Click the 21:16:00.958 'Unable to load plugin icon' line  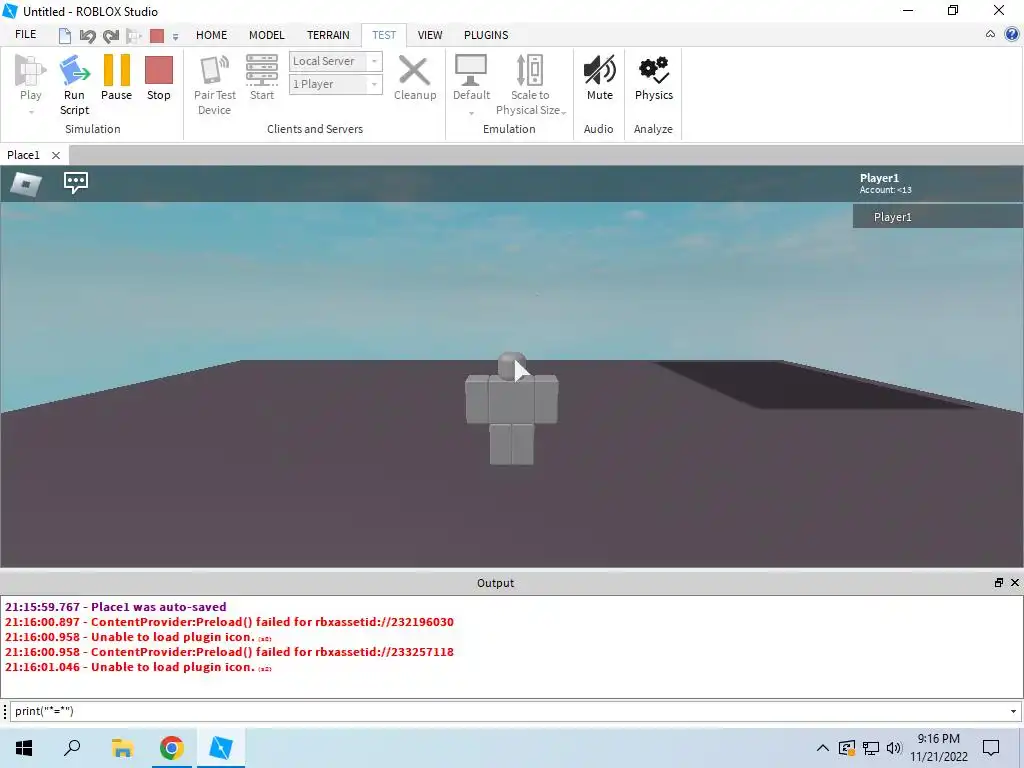coord(138,637)
